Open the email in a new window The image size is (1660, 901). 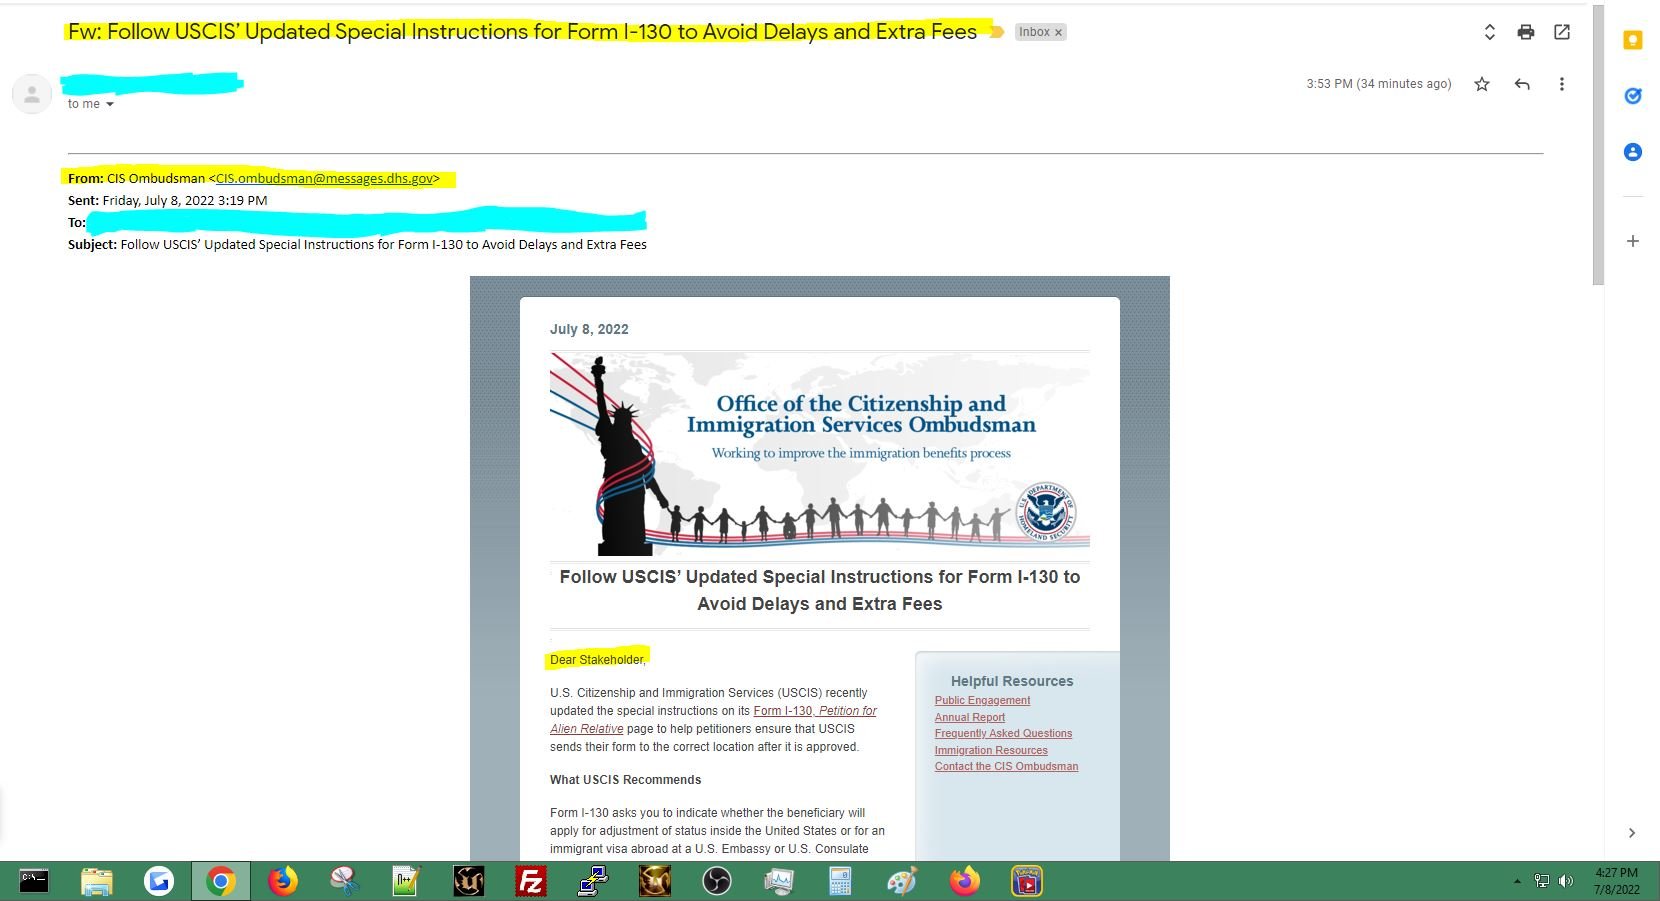tap(1562, 32)
